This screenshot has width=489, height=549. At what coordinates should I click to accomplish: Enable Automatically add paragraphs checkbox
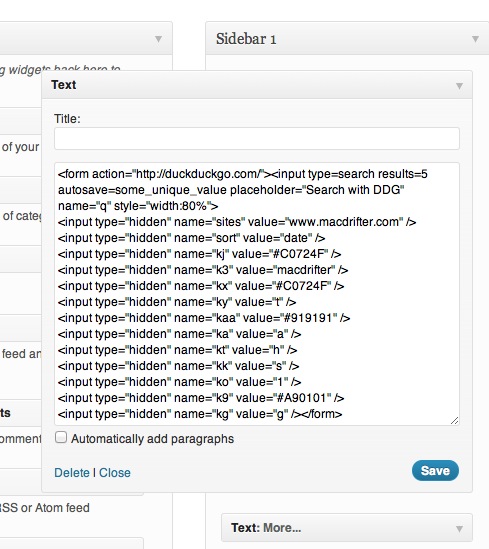(61, 437)
